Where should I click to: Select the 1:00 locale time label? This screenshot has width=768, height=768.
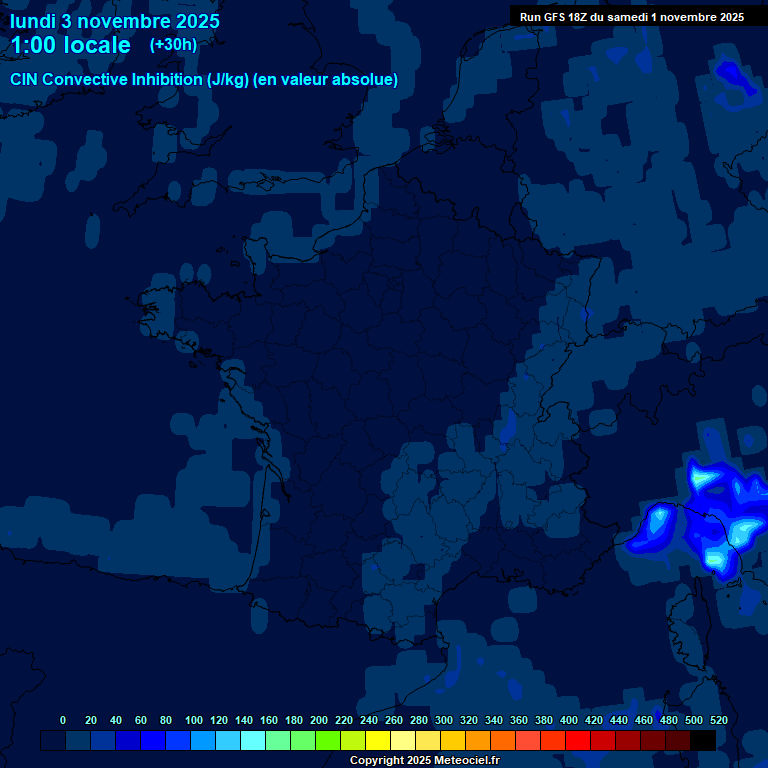pos(71,46)
